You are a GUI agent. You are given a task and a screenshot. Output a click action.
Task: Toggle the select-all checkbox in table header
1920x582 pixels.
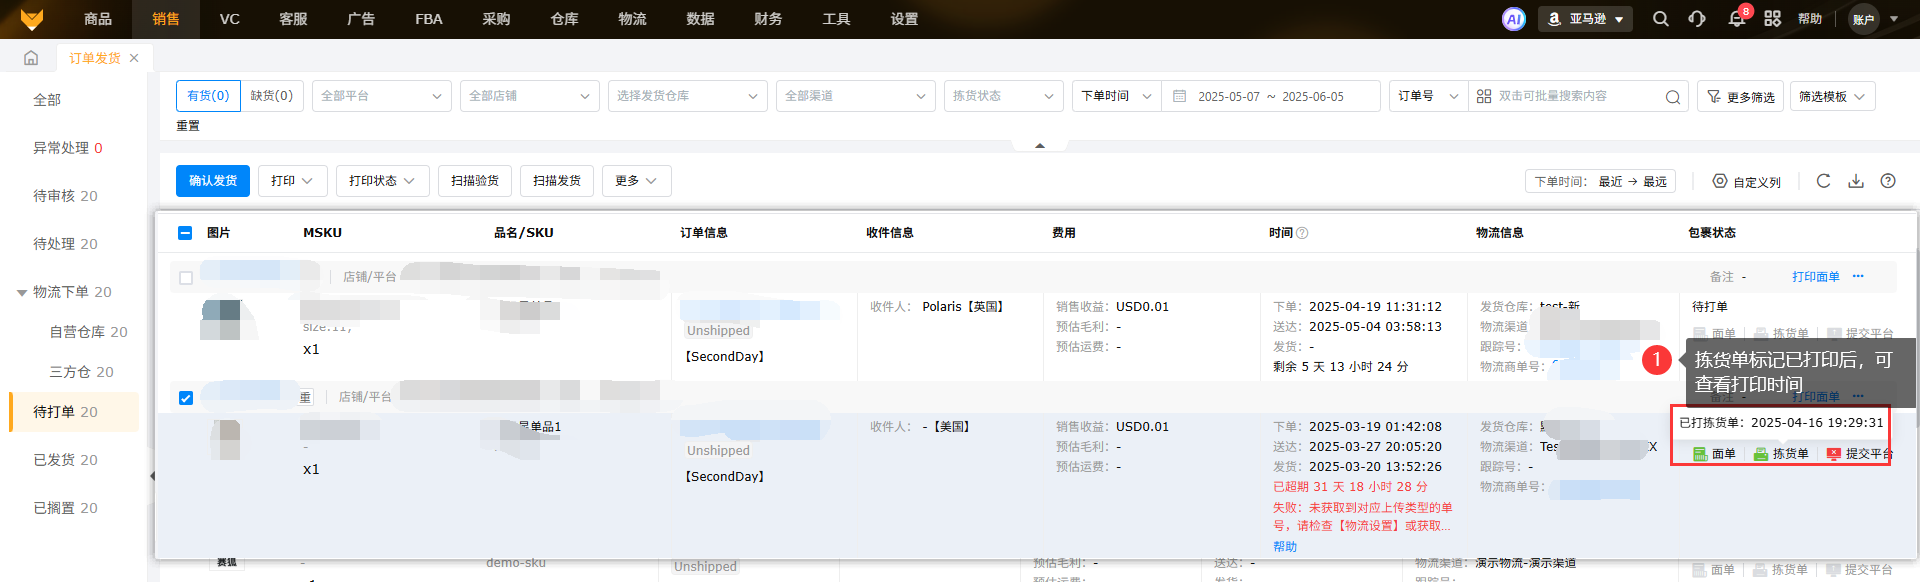tap(185, 233)
